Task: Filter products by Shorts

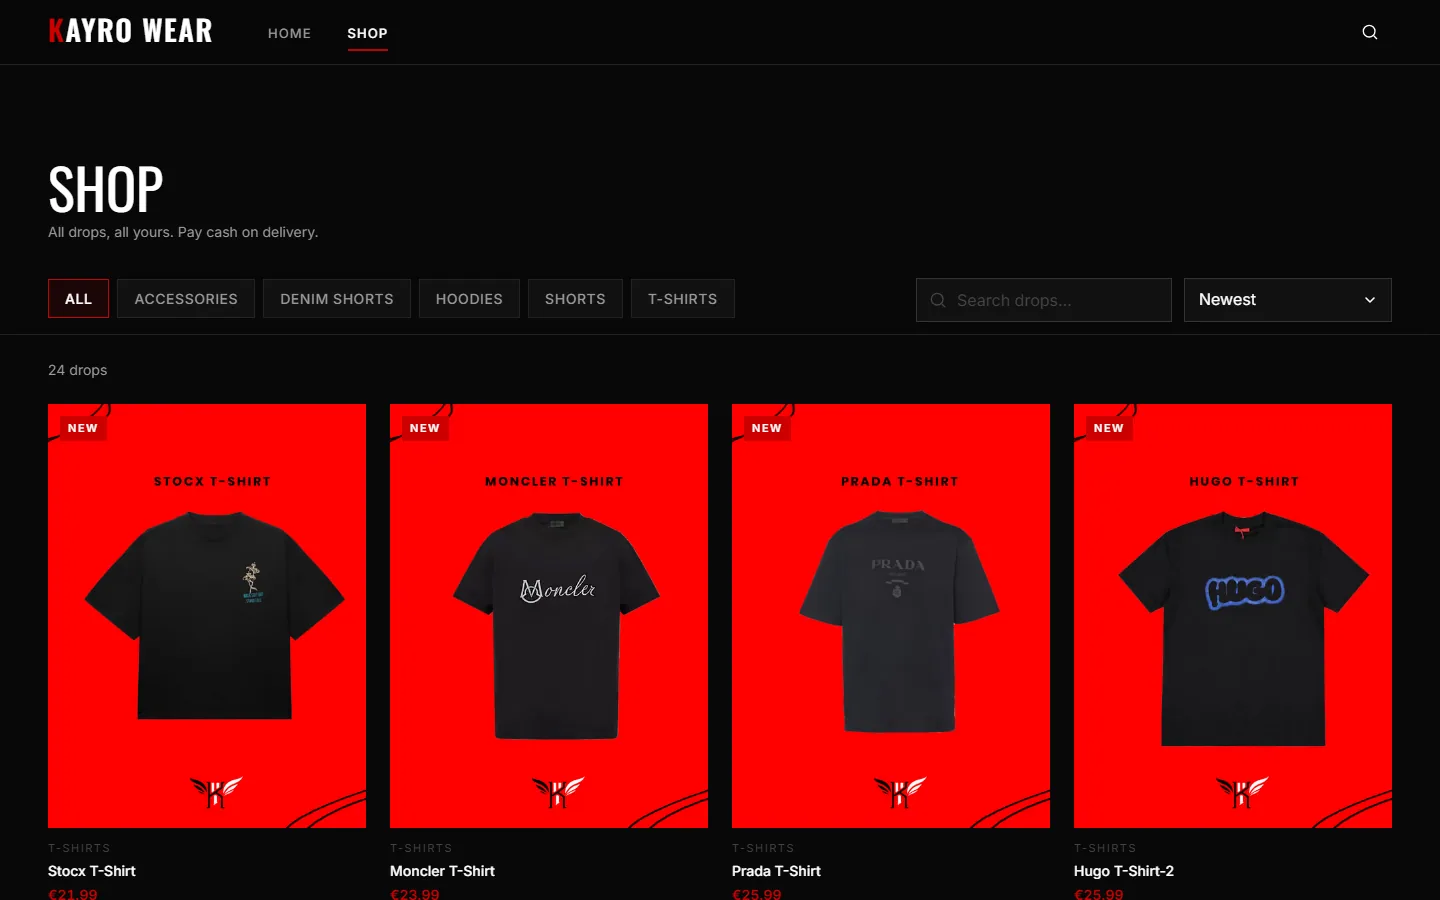Action: click(575, 299)
